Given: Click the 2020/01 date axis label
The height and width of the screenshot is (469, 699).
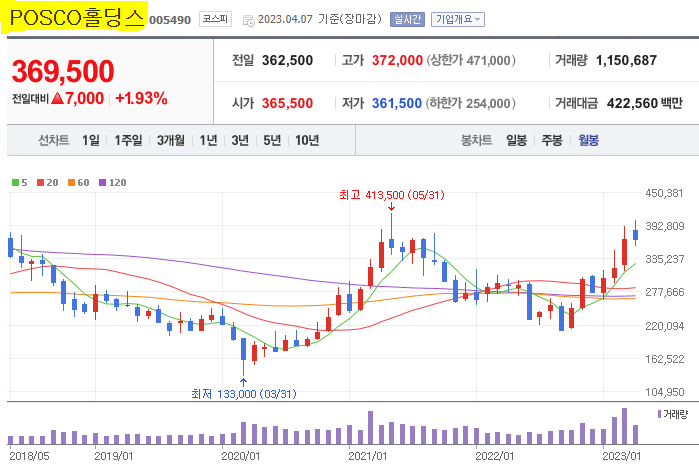Looking at the screenshot, I should tap(240, 456).
